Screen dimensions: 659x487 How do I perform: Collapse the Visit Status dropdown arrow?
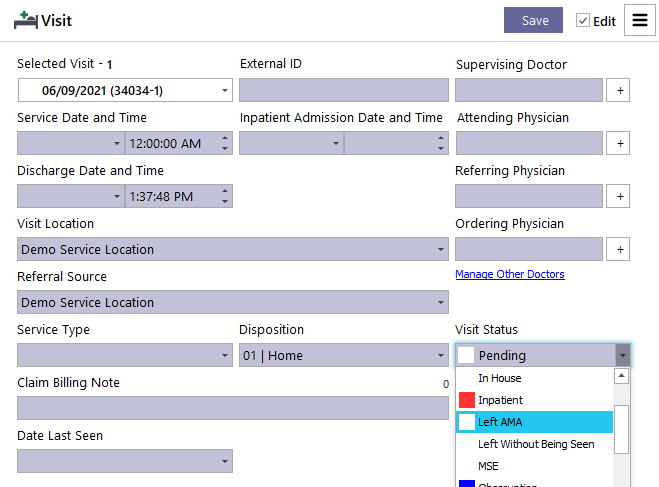622,355
